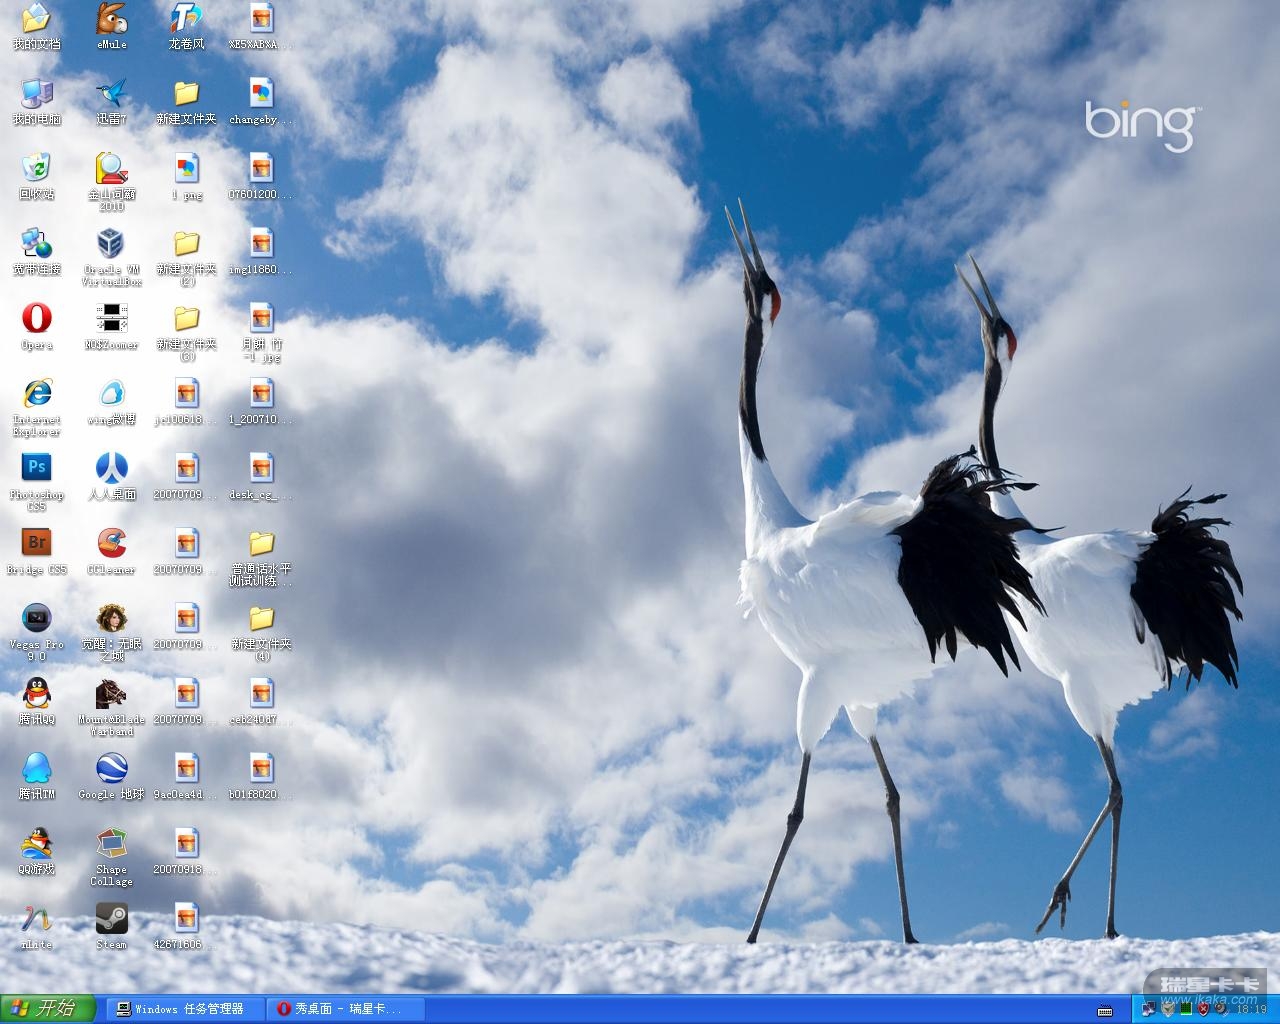The image size is (1280, 1024).
Task: Click the green CPU usage tray icon
Action: [1185, 1009]
